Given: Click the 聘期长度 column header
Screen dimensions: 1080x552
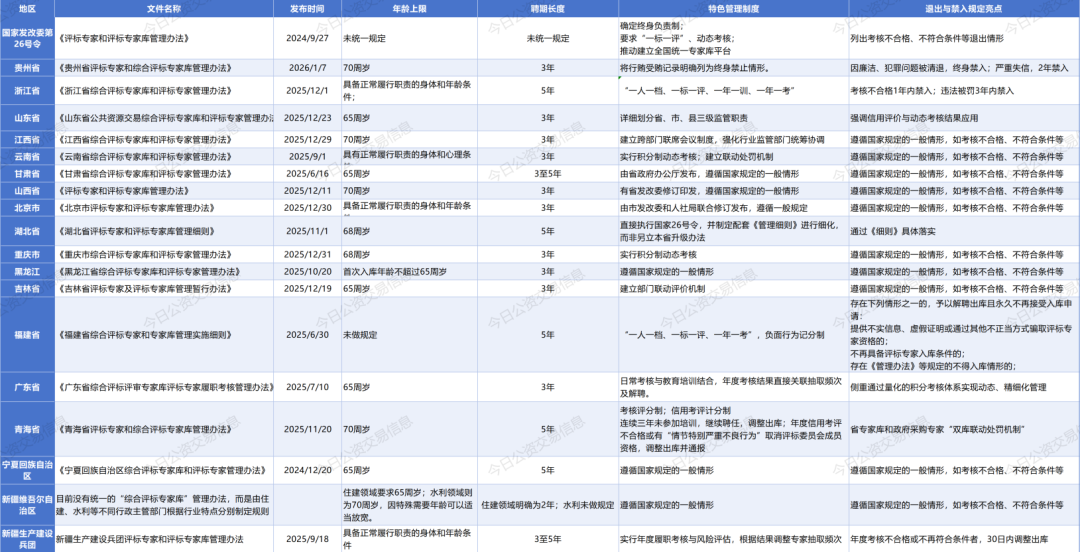Looking at the screenshot, I should pos(547,8).
